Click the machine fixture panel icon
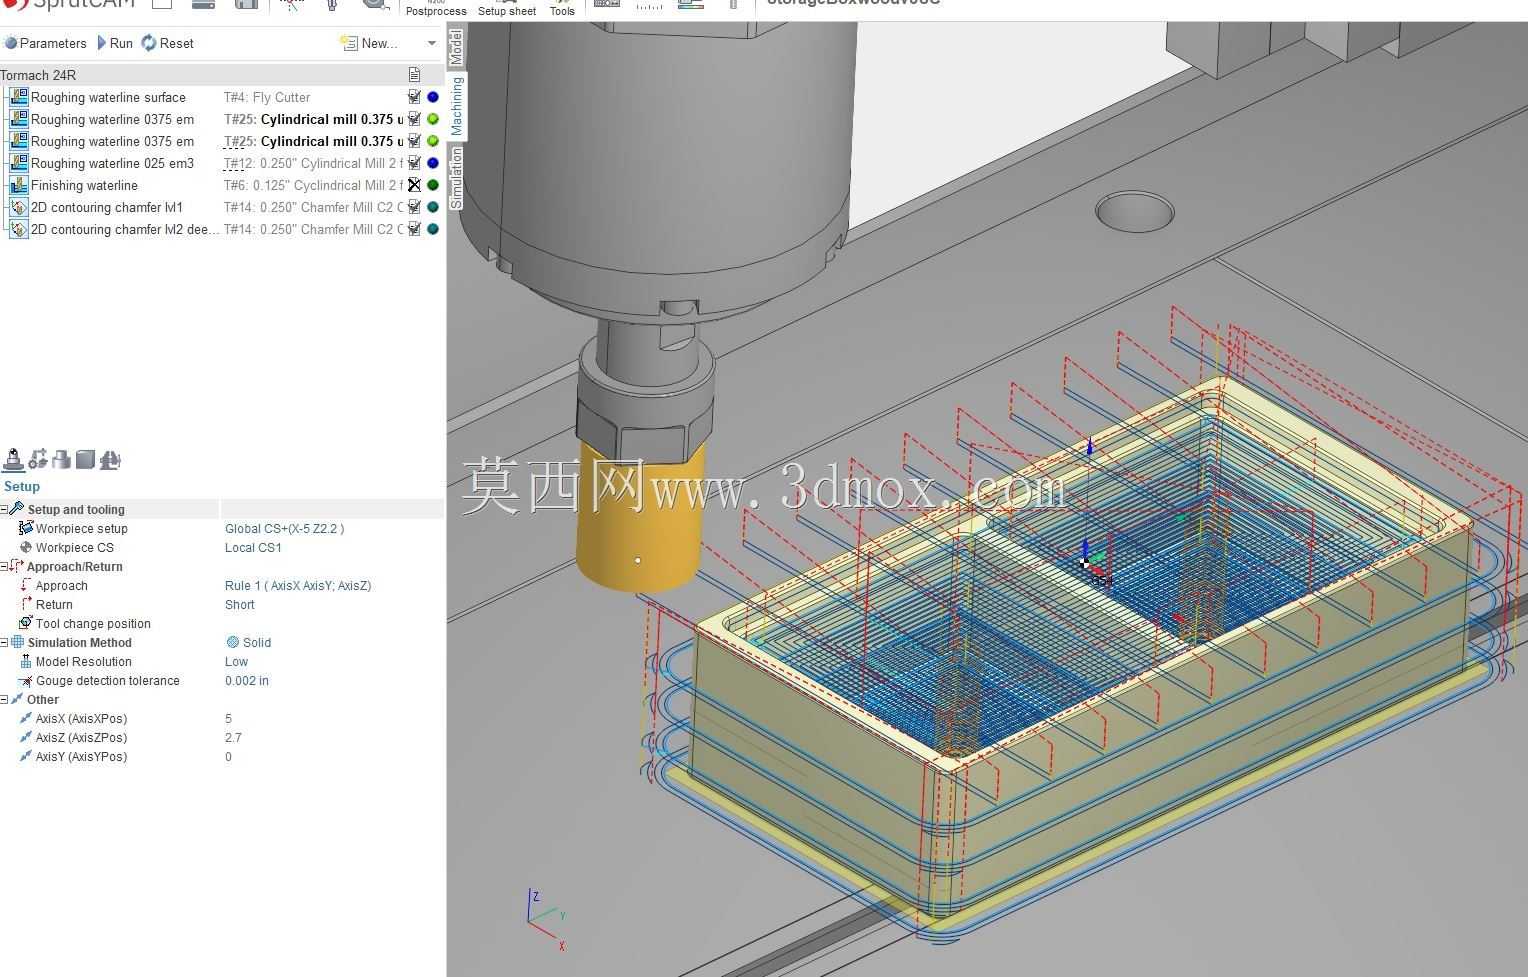This screenshot has height=977, width=1528. tap(110, 459)
